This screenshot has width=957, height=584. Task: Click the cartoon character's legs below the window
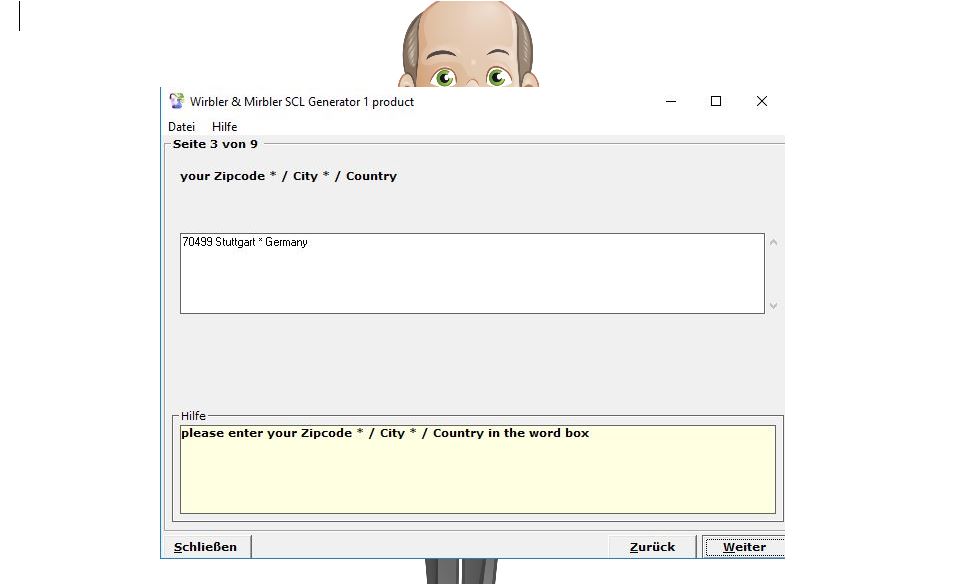pyautogui.click(x=459, y=572)
